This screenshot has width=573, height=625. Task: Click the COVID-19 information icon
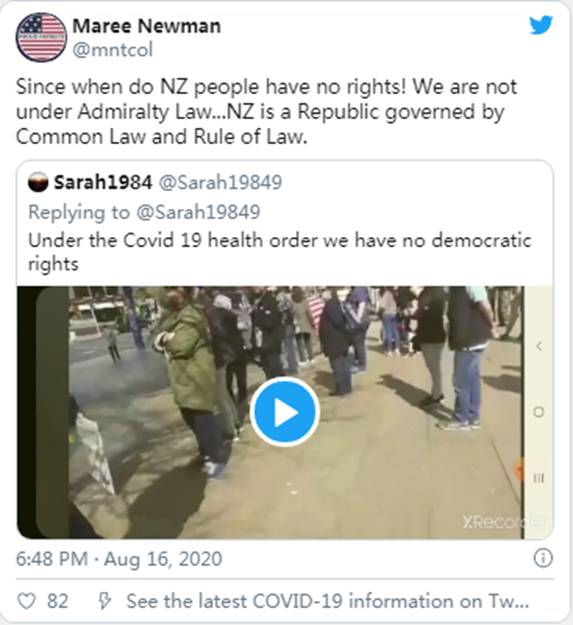[x=104, y=601]
